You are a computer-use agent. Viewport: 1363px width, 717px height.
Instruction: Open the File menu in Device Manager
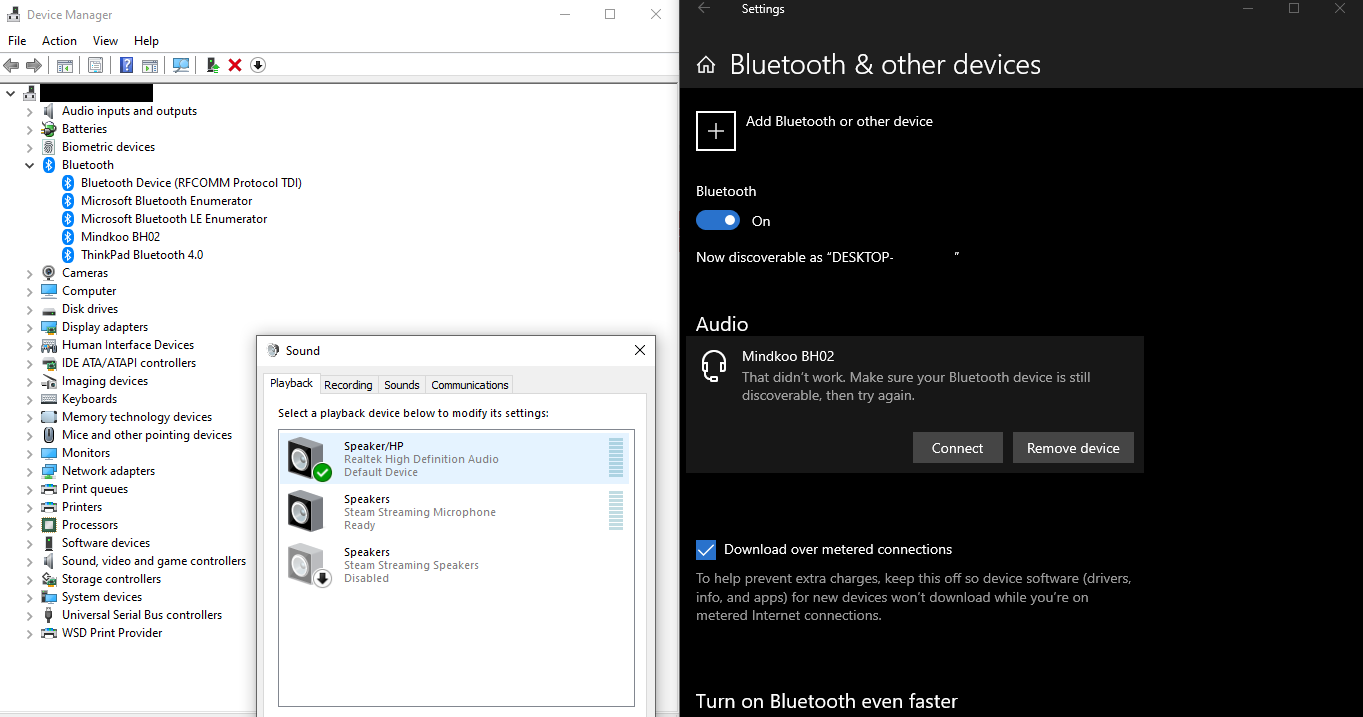pos(17,41)
